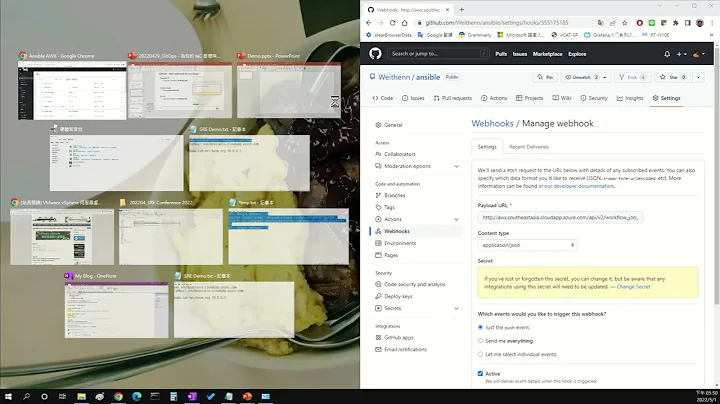The height and width of the screenshot is (404, 720).
Task: Open taskbar search magnifier
Action: click(x=27, y=396)
